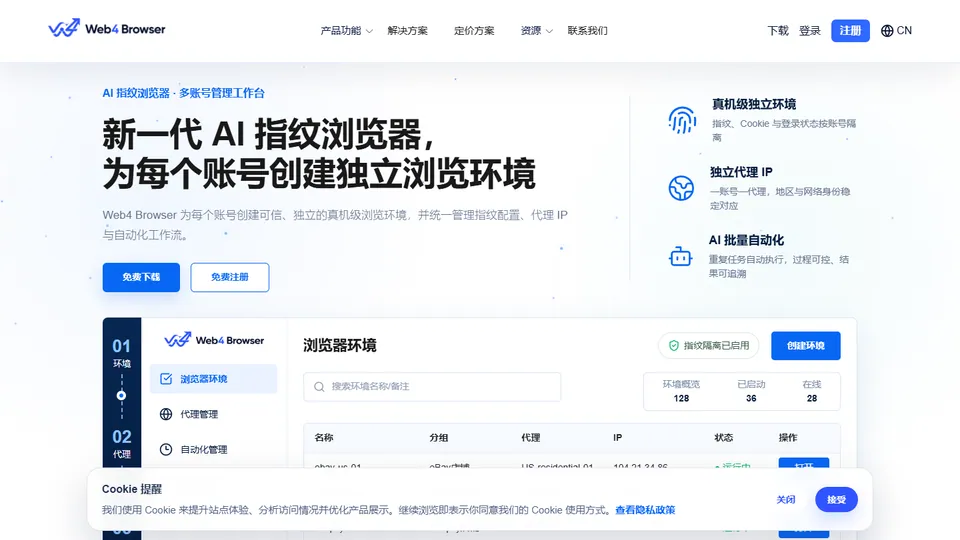Click the 免费下载 button

pyautogui.click(x=141, y=277)
